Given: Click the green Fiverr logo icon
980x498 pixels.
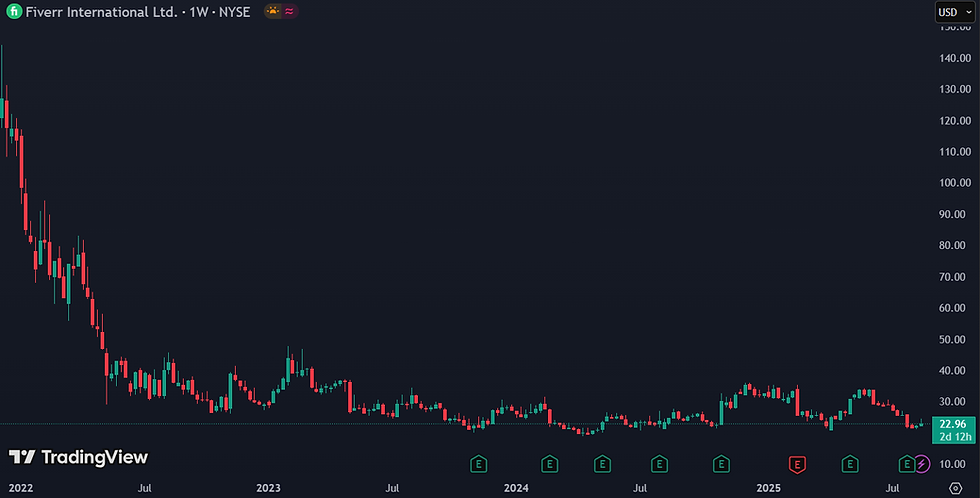Looking at the screenshot, I should 14,11.
